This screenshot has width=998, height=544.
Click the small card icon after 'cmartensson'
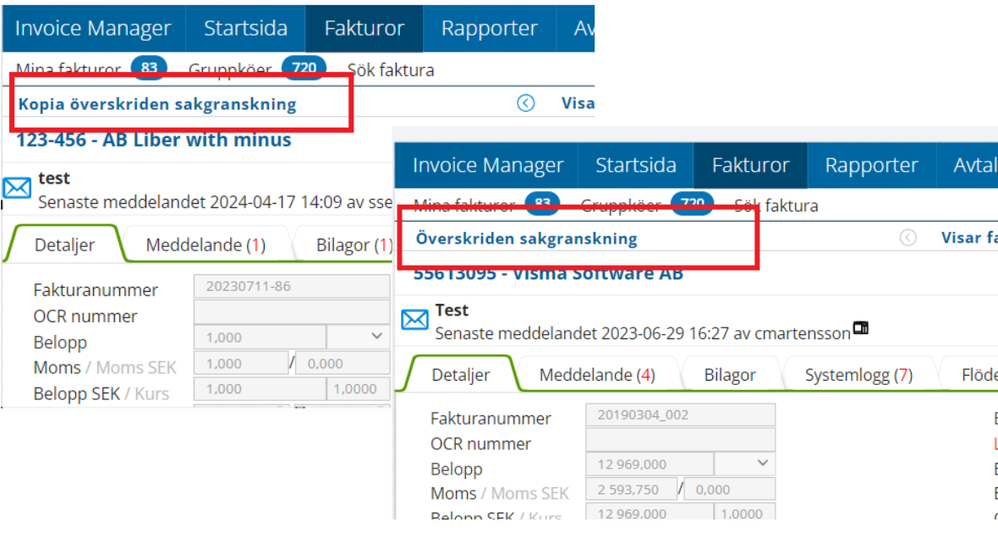click(861, 328)
